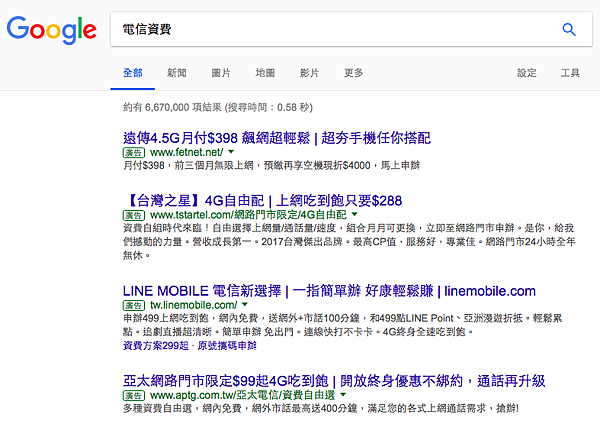
Task: Click the 廣告 badge beside www.fetnet.net
Action: pos(134,153)
